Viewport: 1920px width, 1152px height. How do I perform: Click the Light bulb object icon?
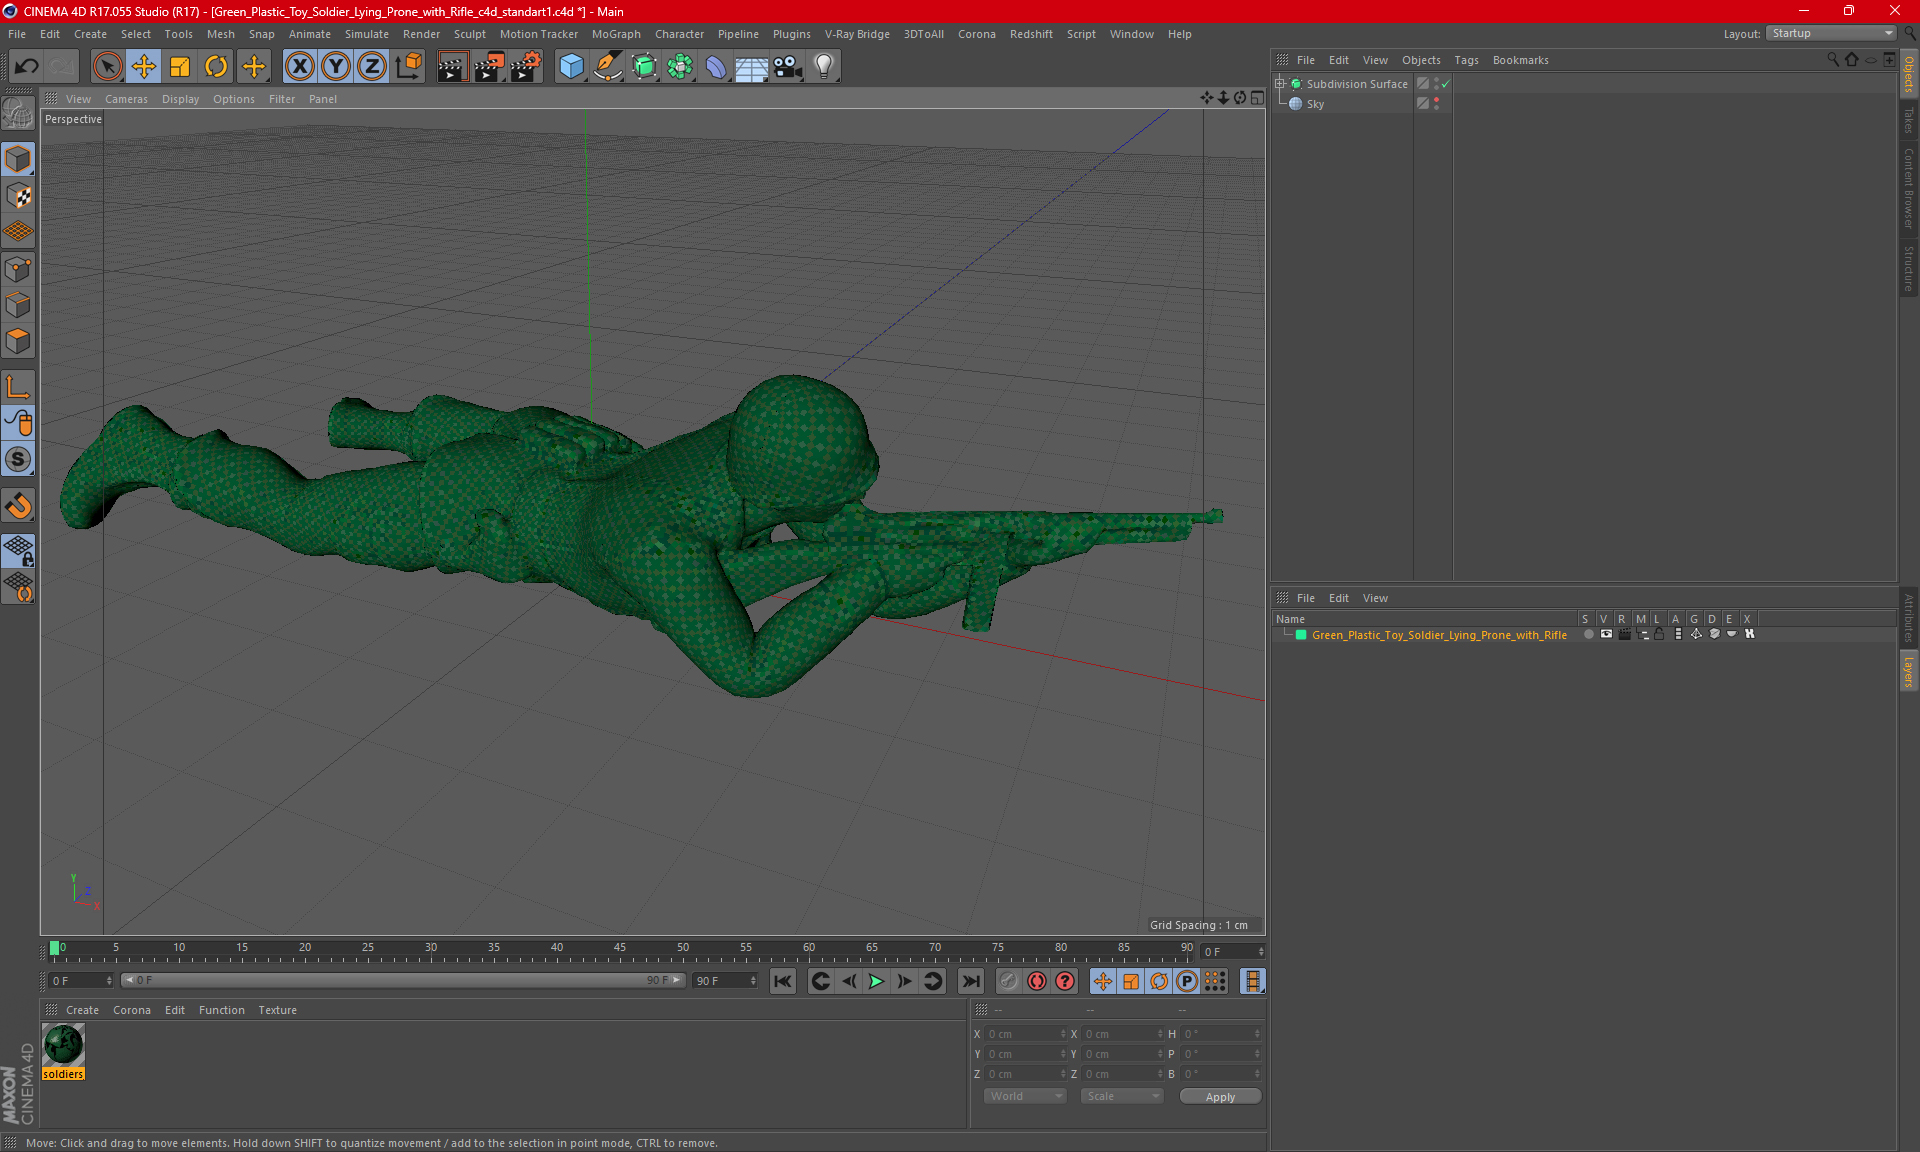(824, 66)
